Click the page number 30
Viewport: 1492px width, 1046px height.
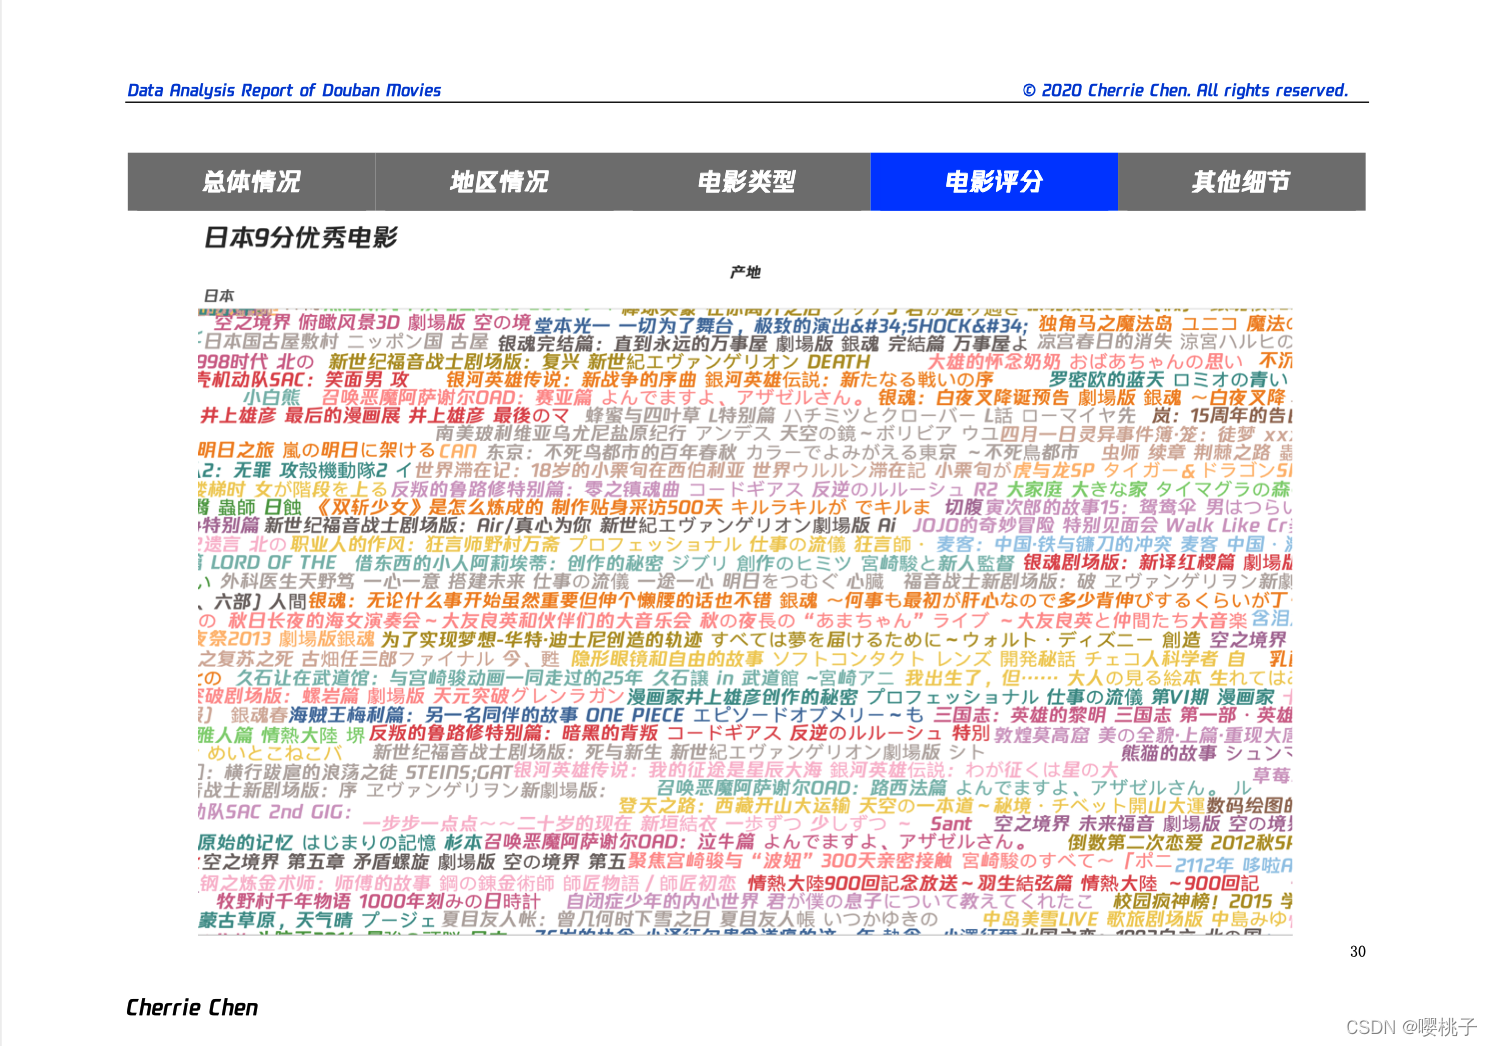pyautogui.click(x=1357, y=951)
